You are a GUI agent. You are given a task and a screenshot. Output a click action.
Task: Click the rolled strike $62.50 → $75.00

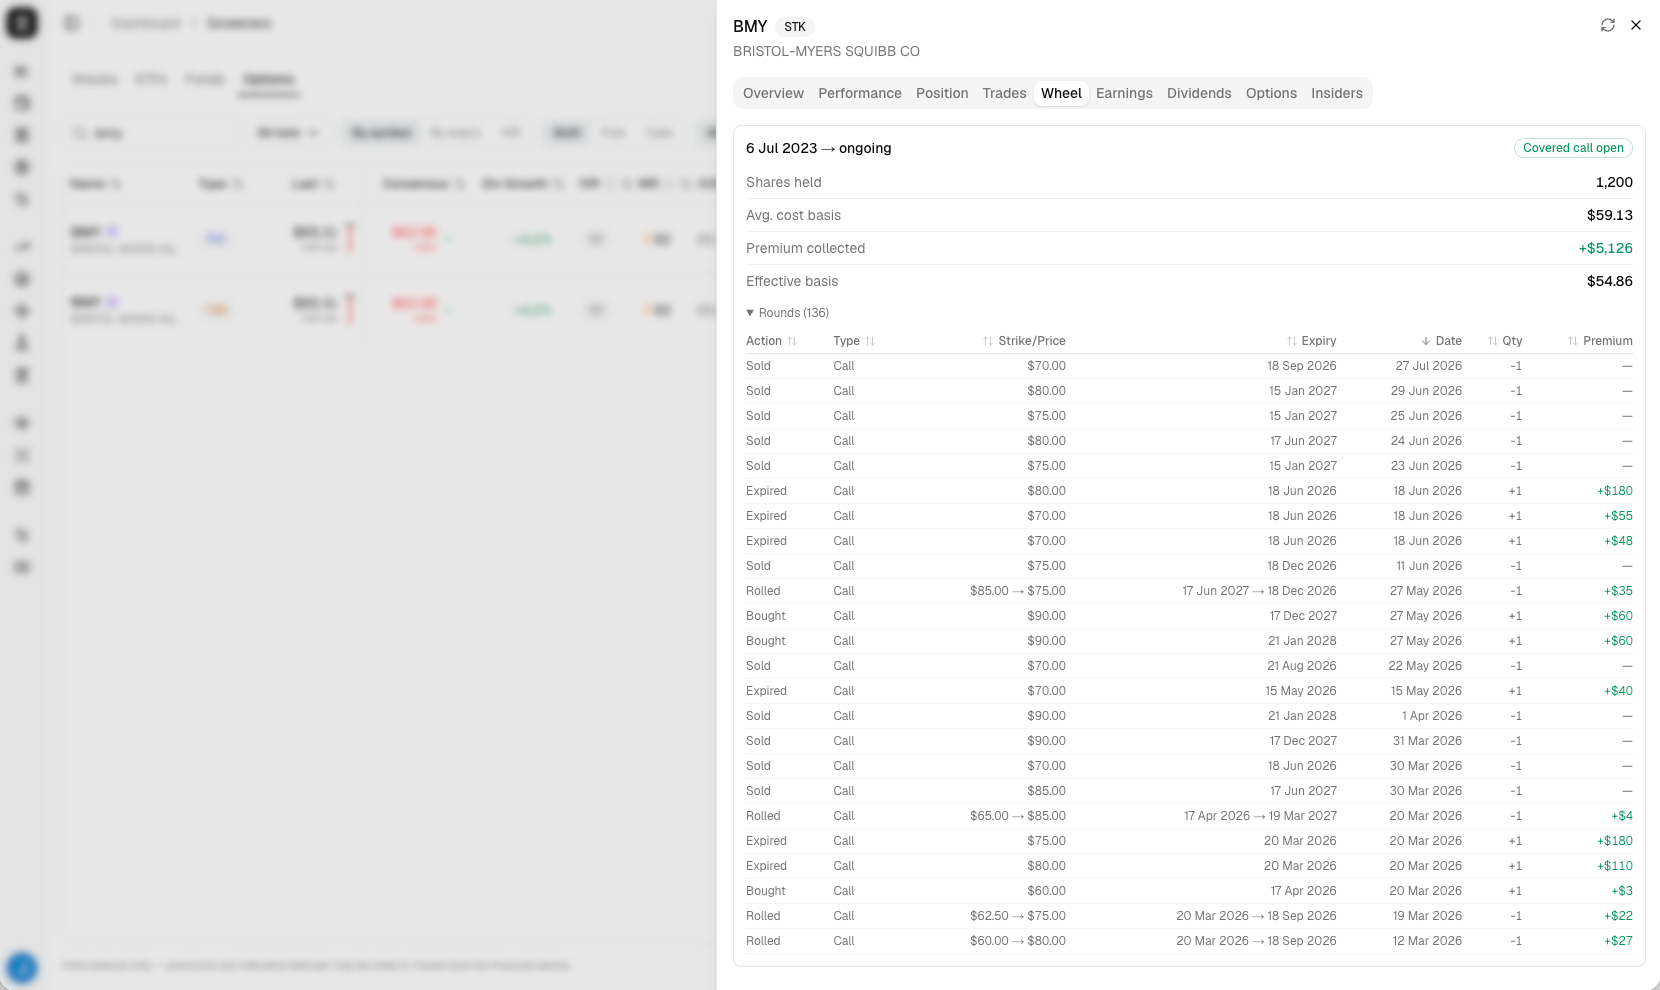(x=1018, y=916)
